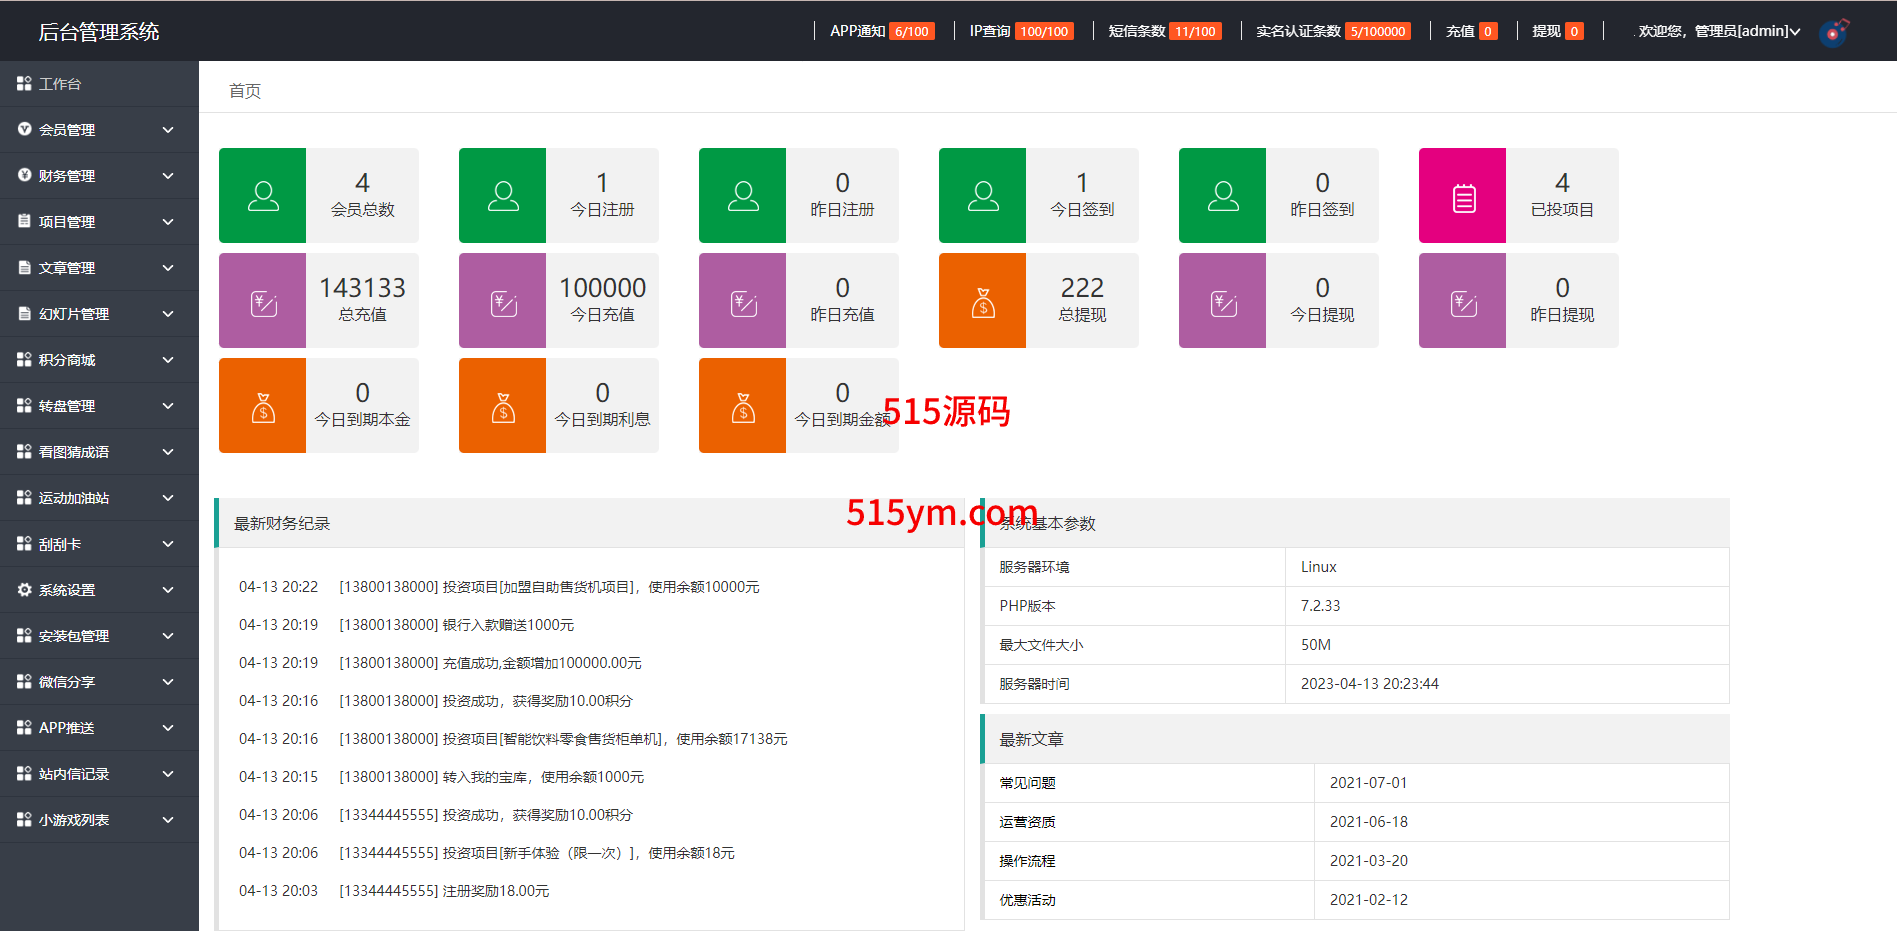Viewport: 1897px width, 931px height.
Task: Click the purple 总充值 recharge icon
Action: [262, 301]
